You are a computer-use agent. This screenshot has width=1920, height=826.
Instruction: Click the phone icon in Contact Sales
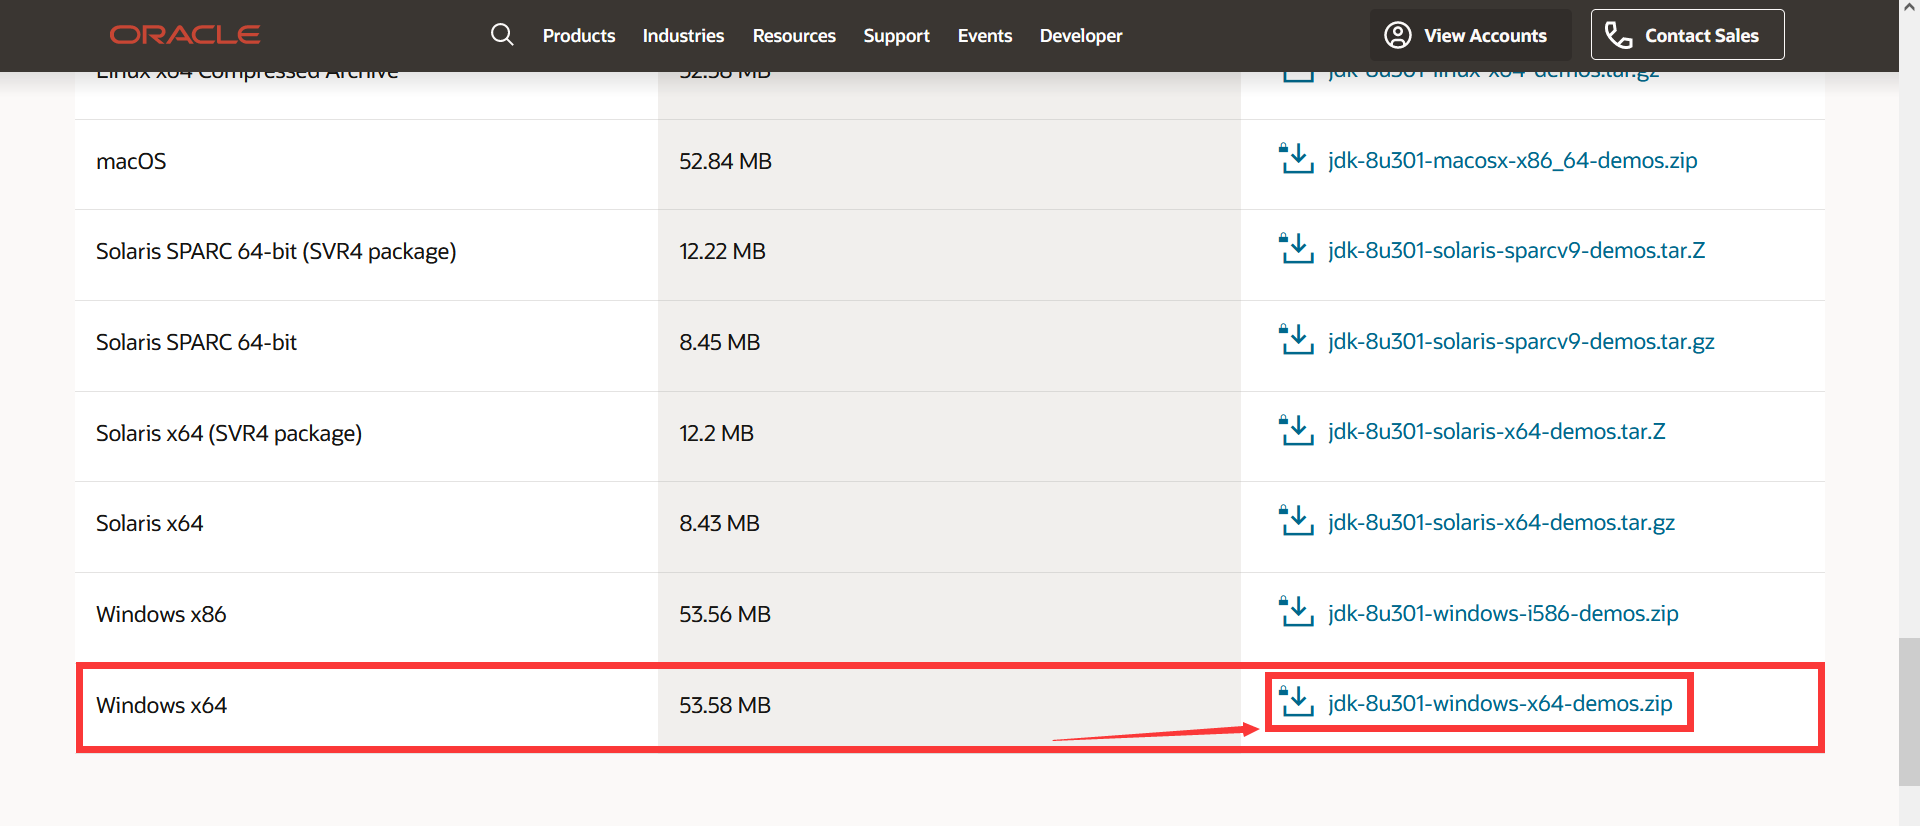[1618, 35]
